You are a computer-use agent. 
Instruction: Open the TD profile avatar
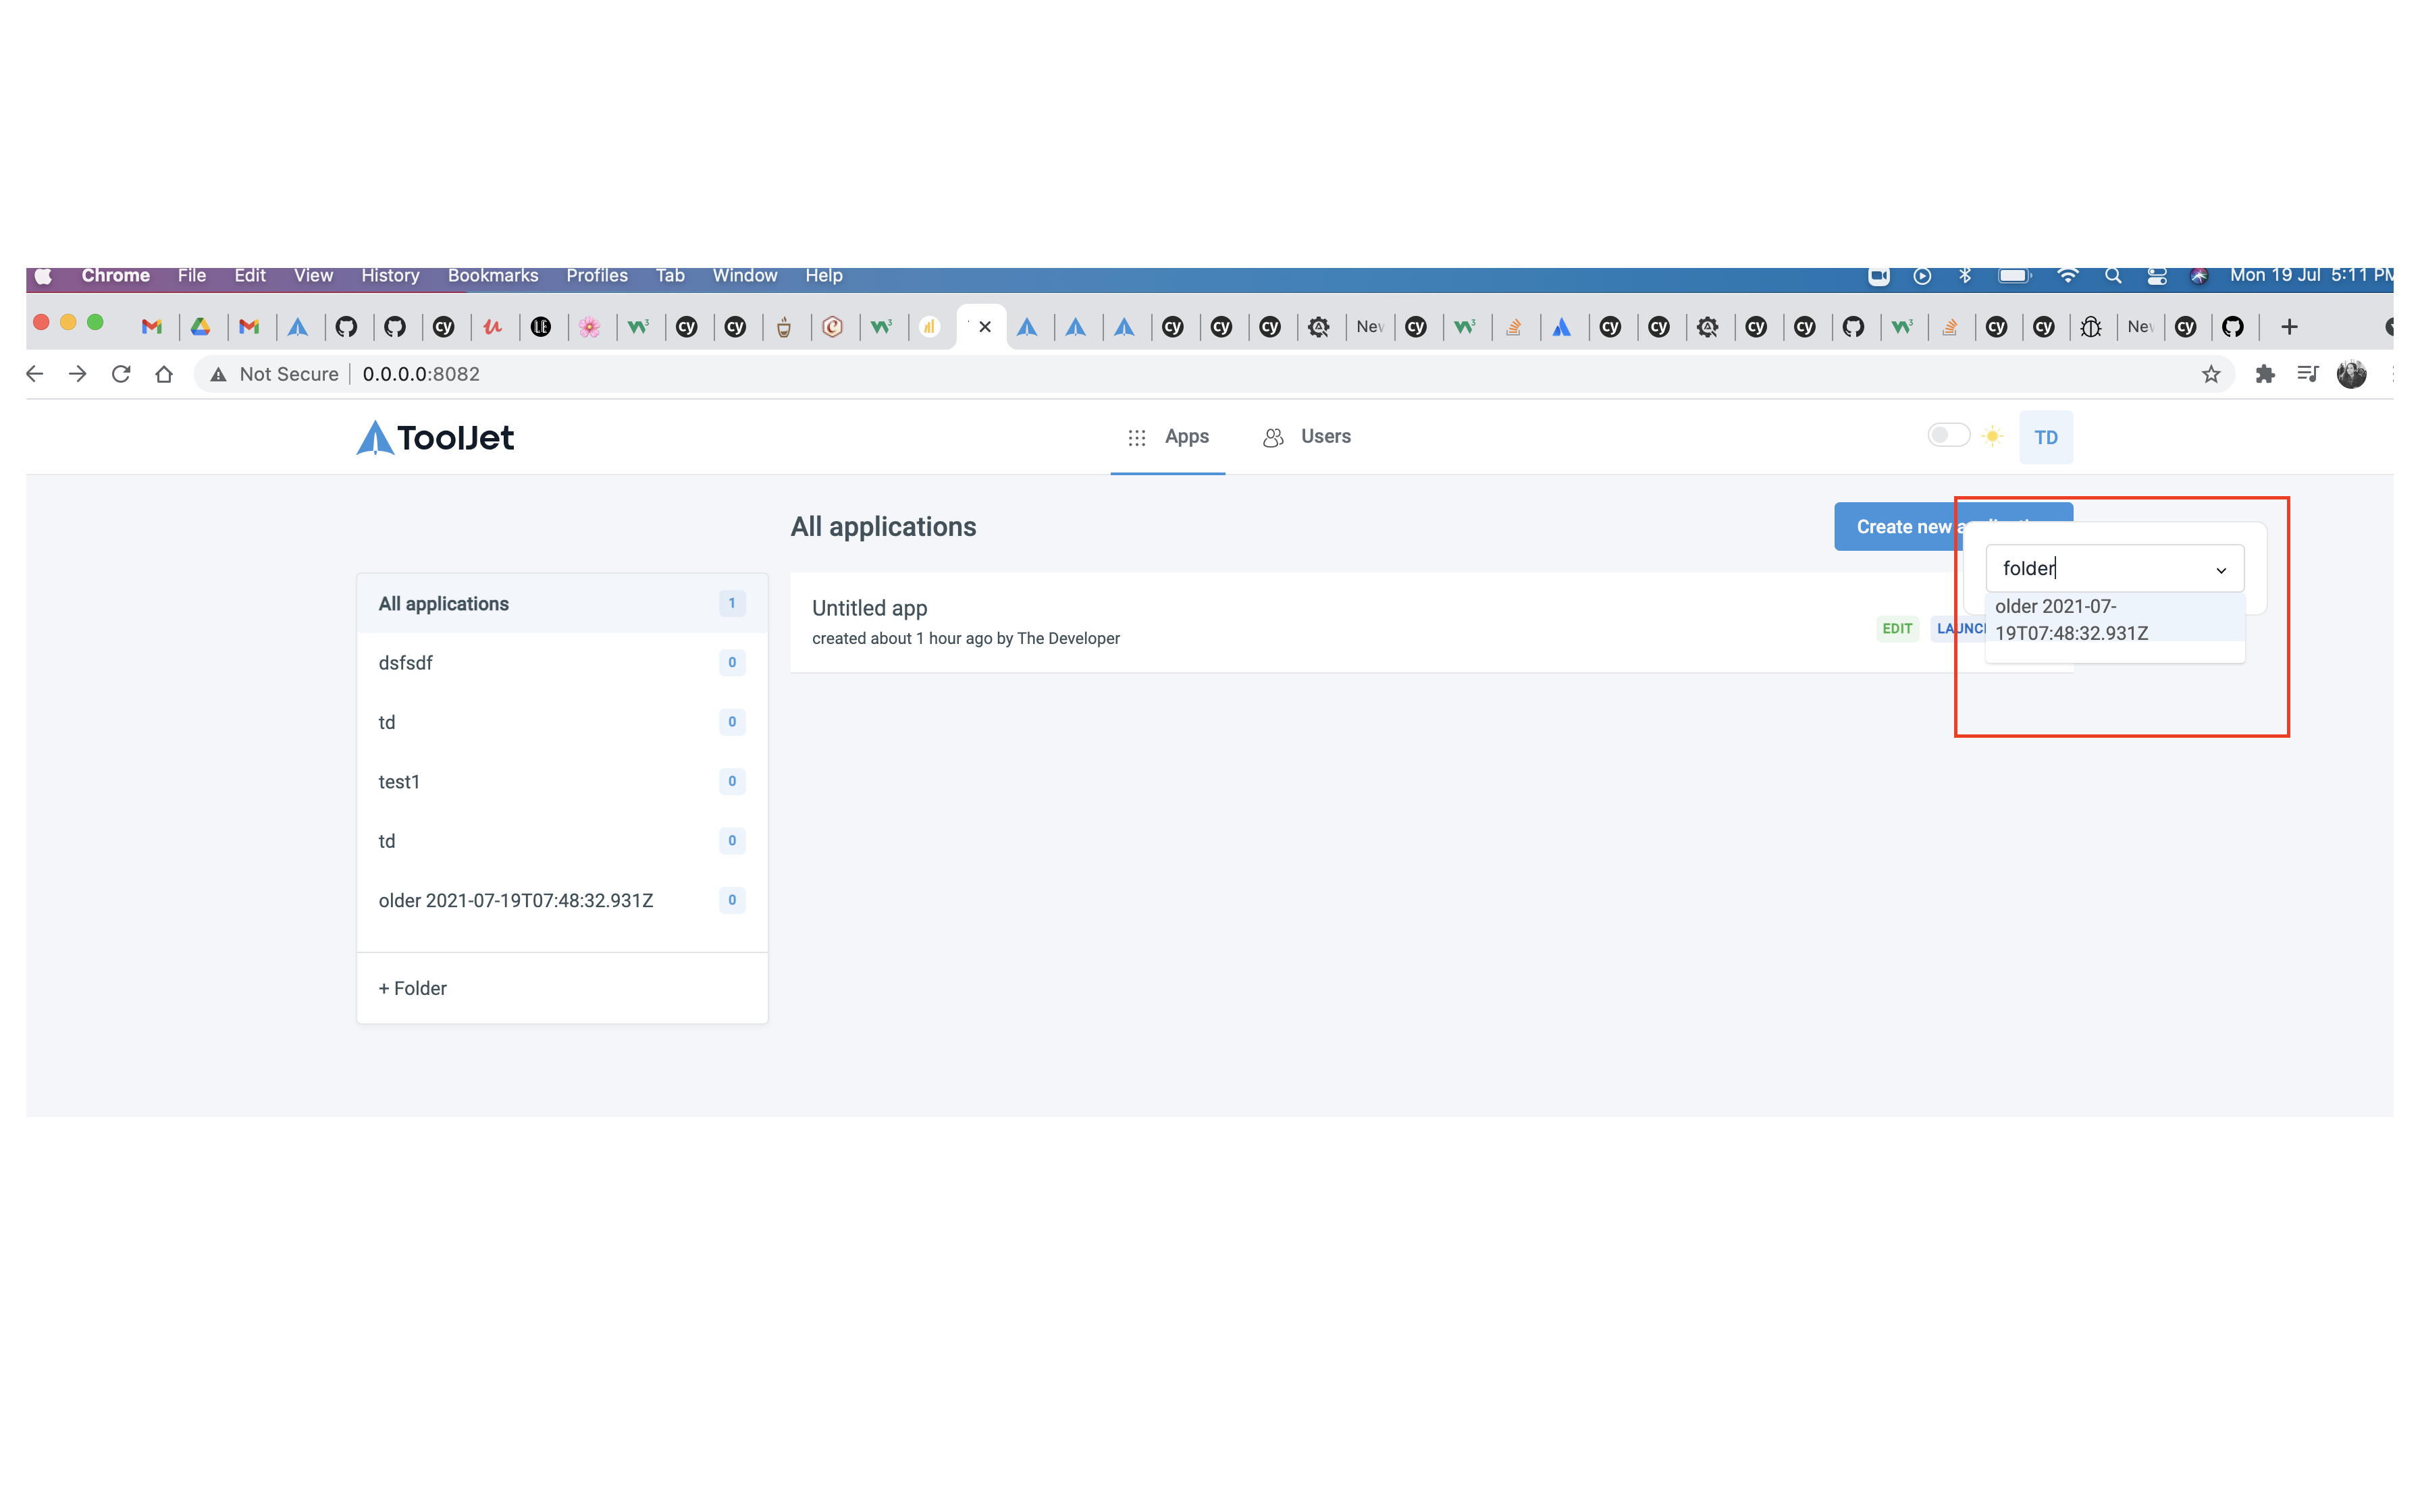click(x=2046, y=436)
